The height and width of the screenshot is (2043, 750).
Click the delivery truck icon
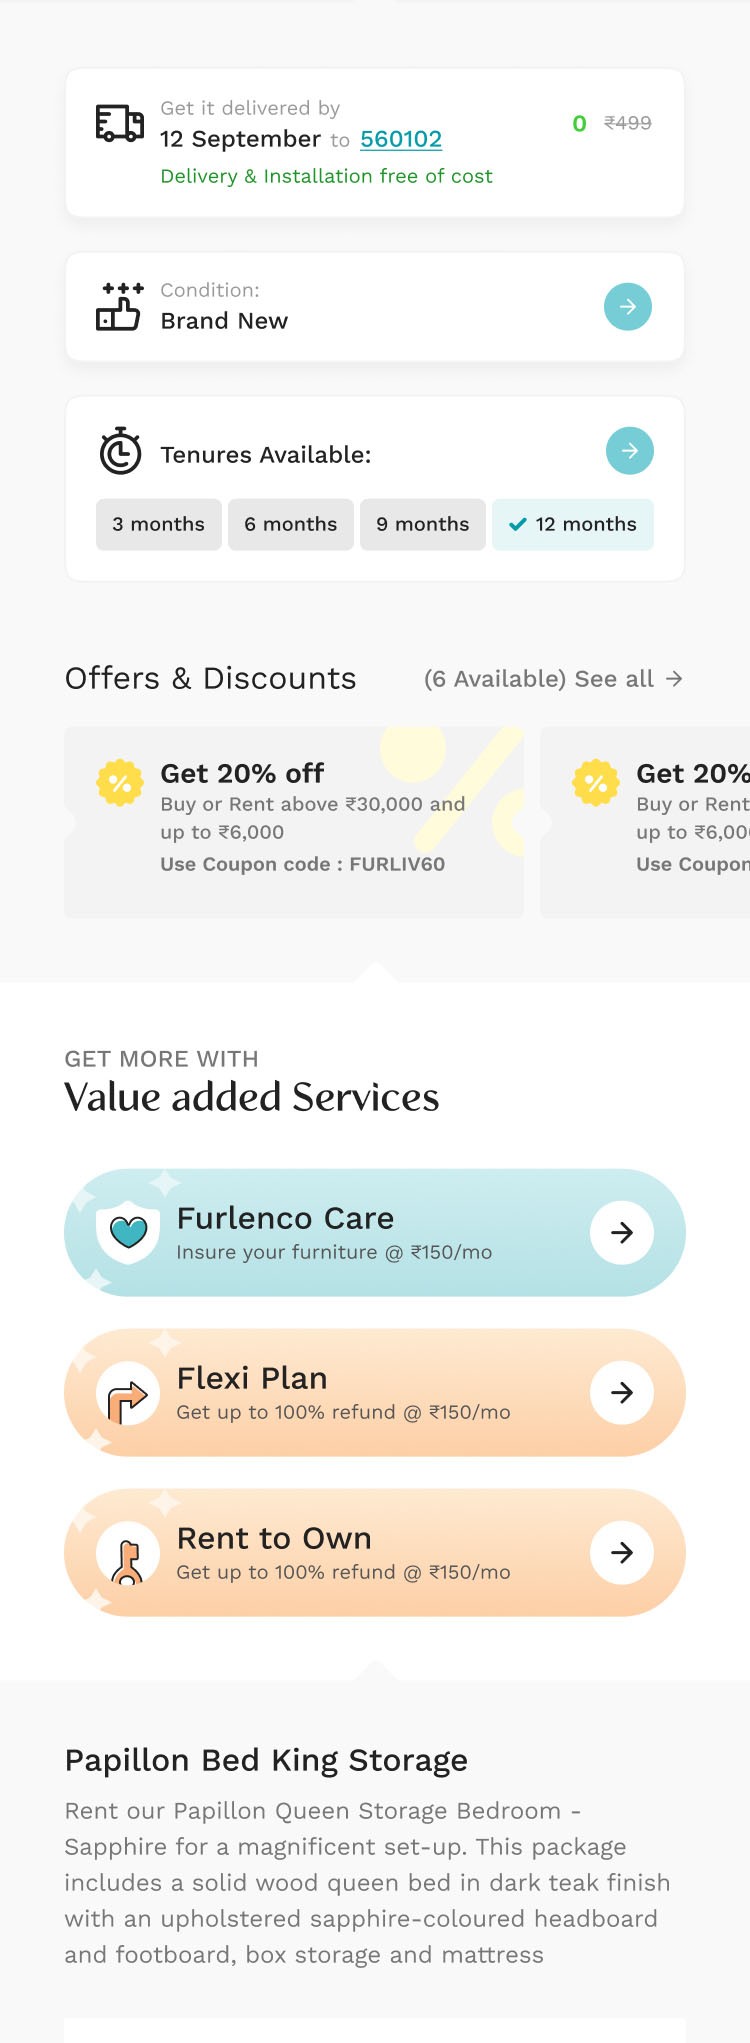click(119, 124)
